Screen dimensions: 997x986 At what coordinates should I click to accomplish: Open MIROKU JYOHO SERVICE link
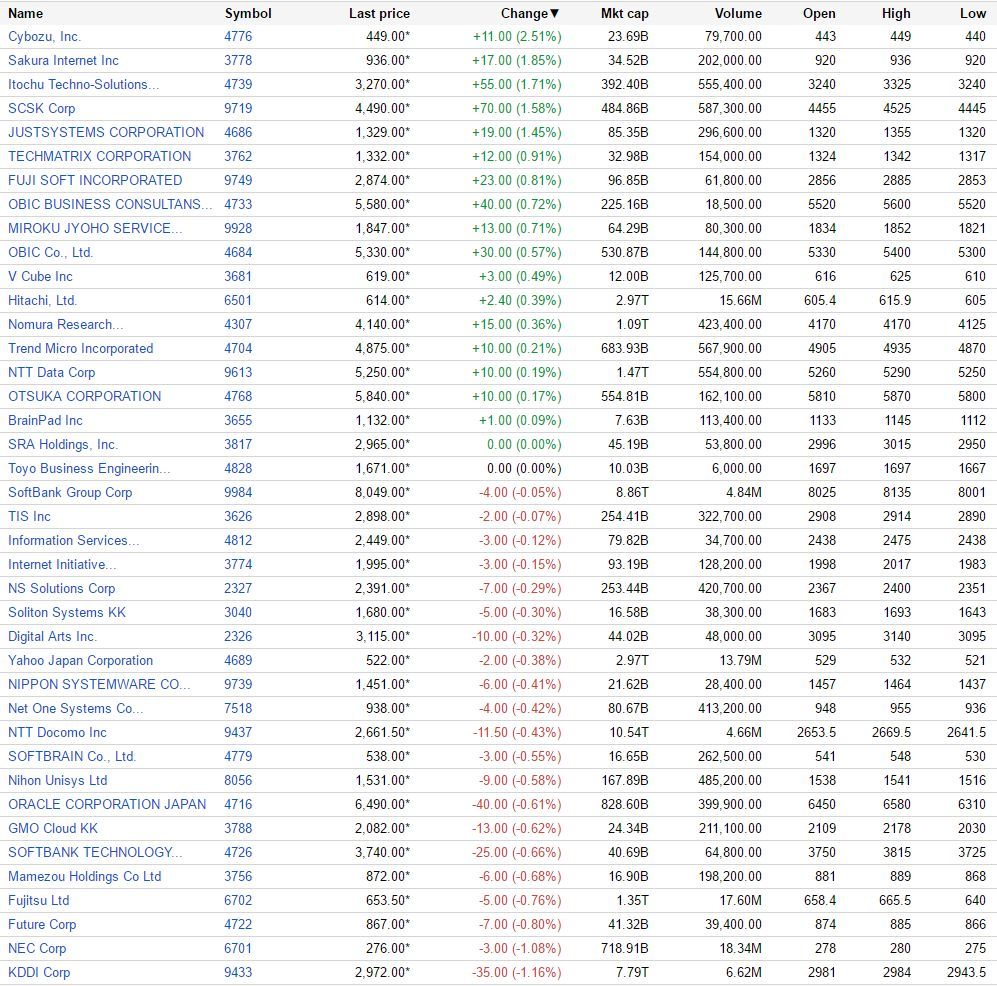(x=95, y=228)
